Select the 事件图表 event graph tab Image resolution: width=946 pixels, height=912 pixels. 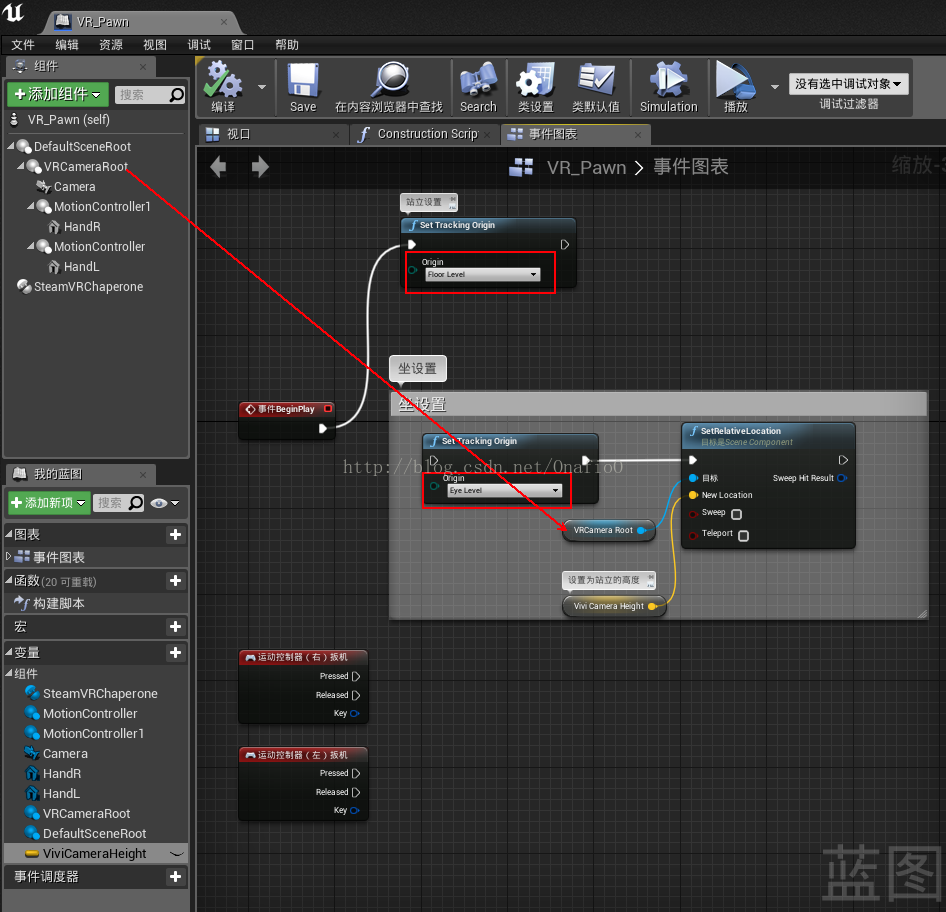click(x=575, y=135)
